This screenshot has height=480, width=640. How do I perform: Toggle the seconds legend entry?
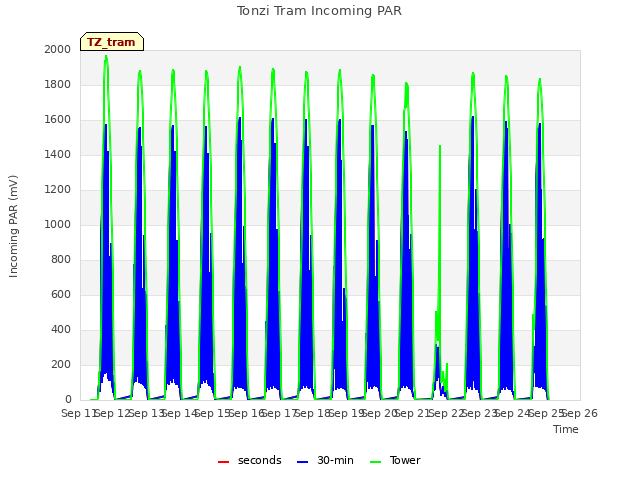(x=250, y=460)
